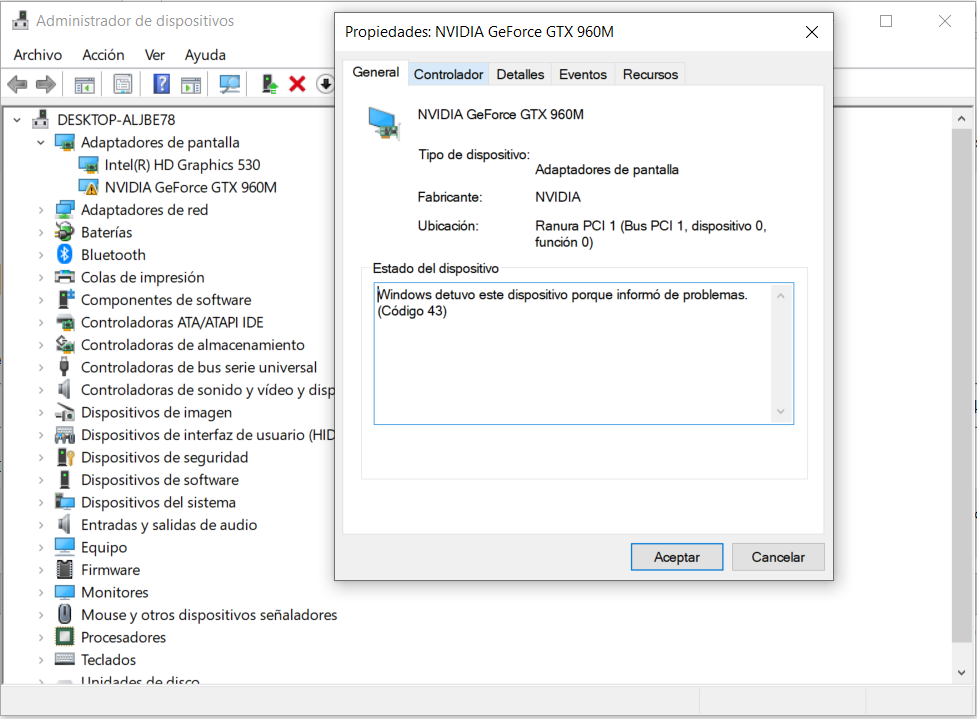Maximize the Administrador de dispositivos window
977x719 pixels.
pyautogui.click(x=885, y=21)
